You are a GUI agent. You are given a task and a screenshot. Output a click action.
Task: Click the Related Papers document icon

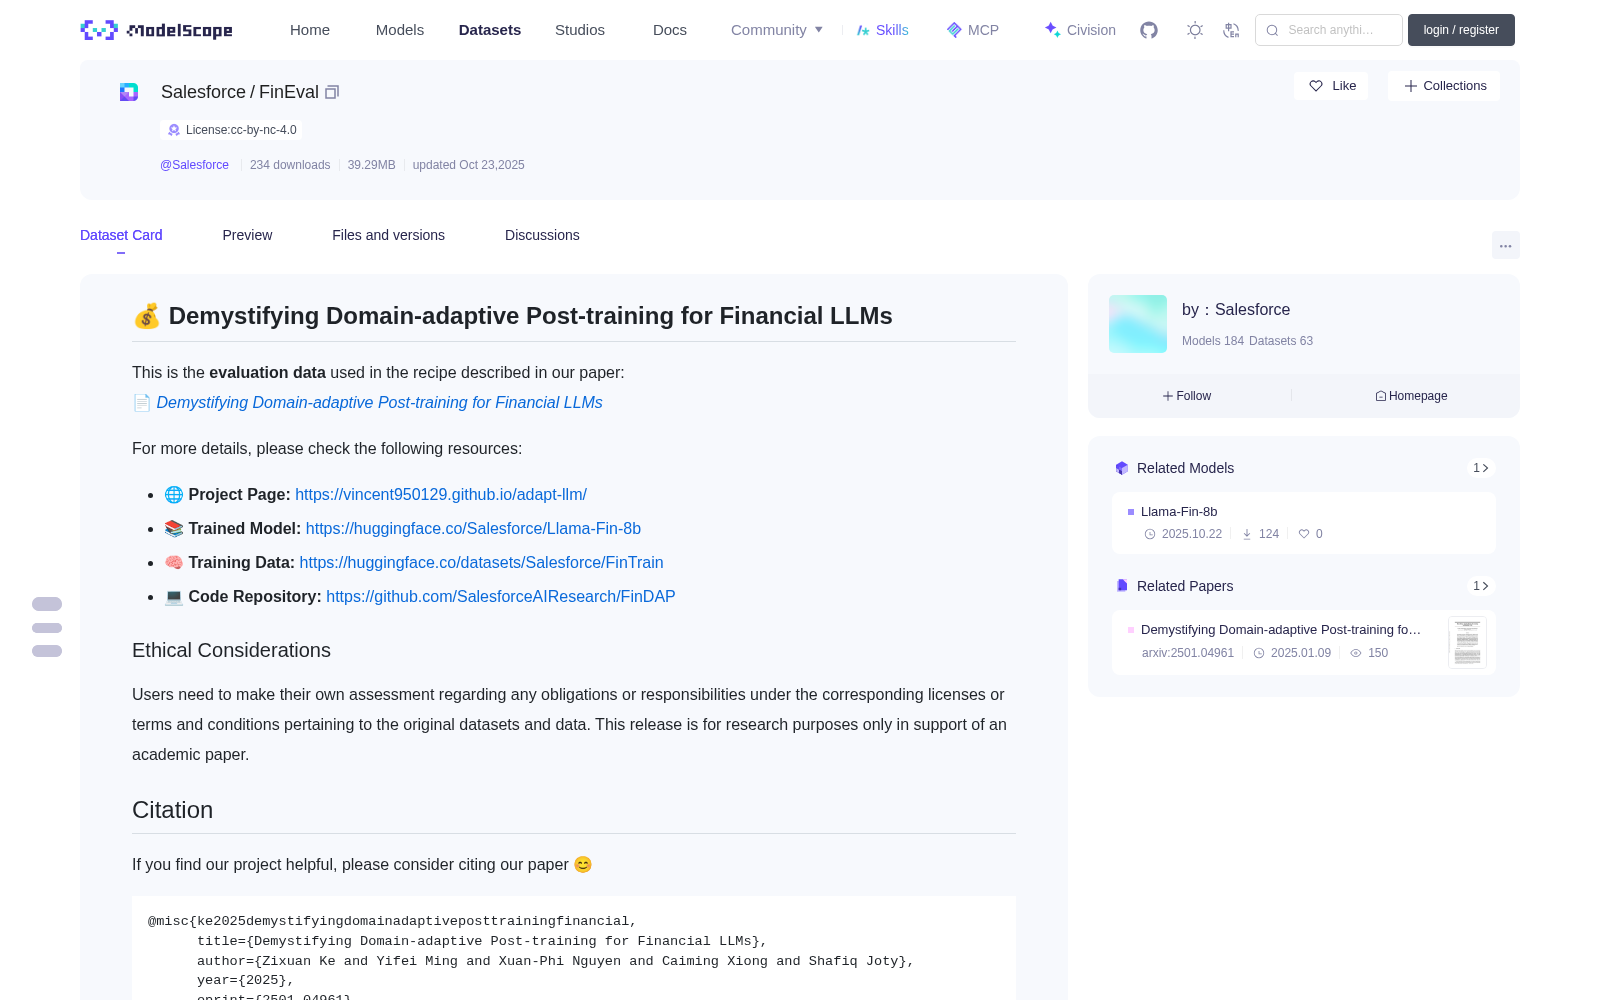(x=1122, y=586)
